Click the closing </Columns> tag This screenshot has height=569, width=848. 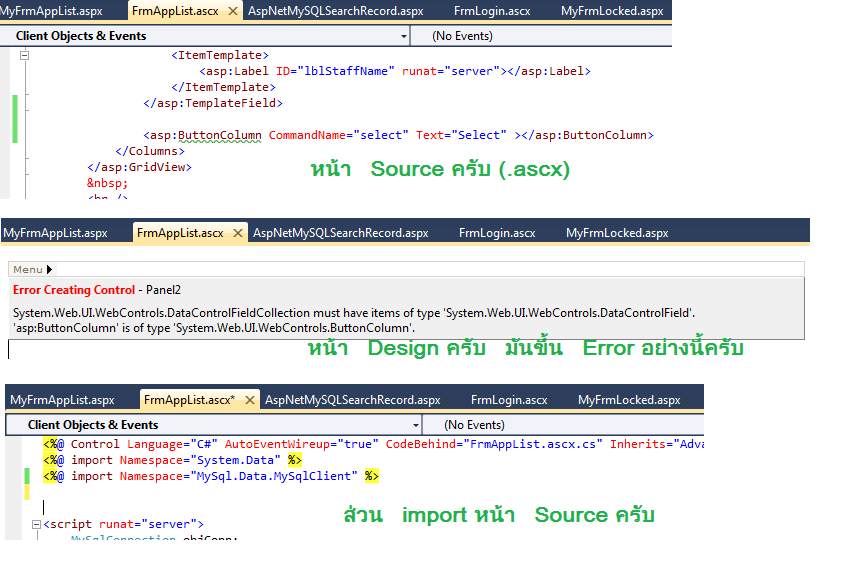150,151
